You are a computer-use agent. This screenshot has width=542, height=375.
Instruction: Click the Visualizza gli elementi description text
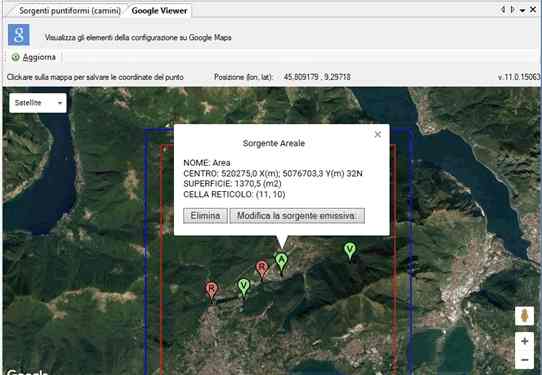coord(138,37)
